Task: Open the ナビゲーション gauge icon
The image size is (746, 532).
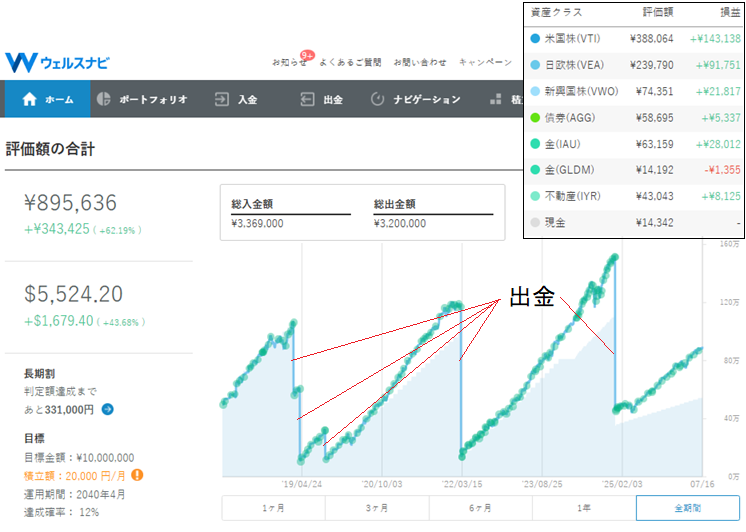Action: [377, 99]
